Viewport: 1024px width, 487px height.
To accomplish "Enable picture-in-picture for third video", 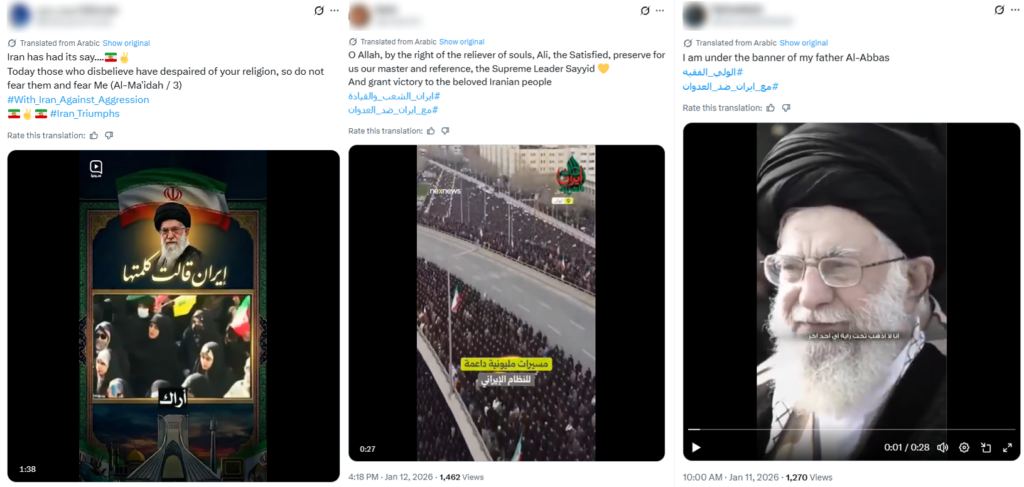I will tap(986, 448).
